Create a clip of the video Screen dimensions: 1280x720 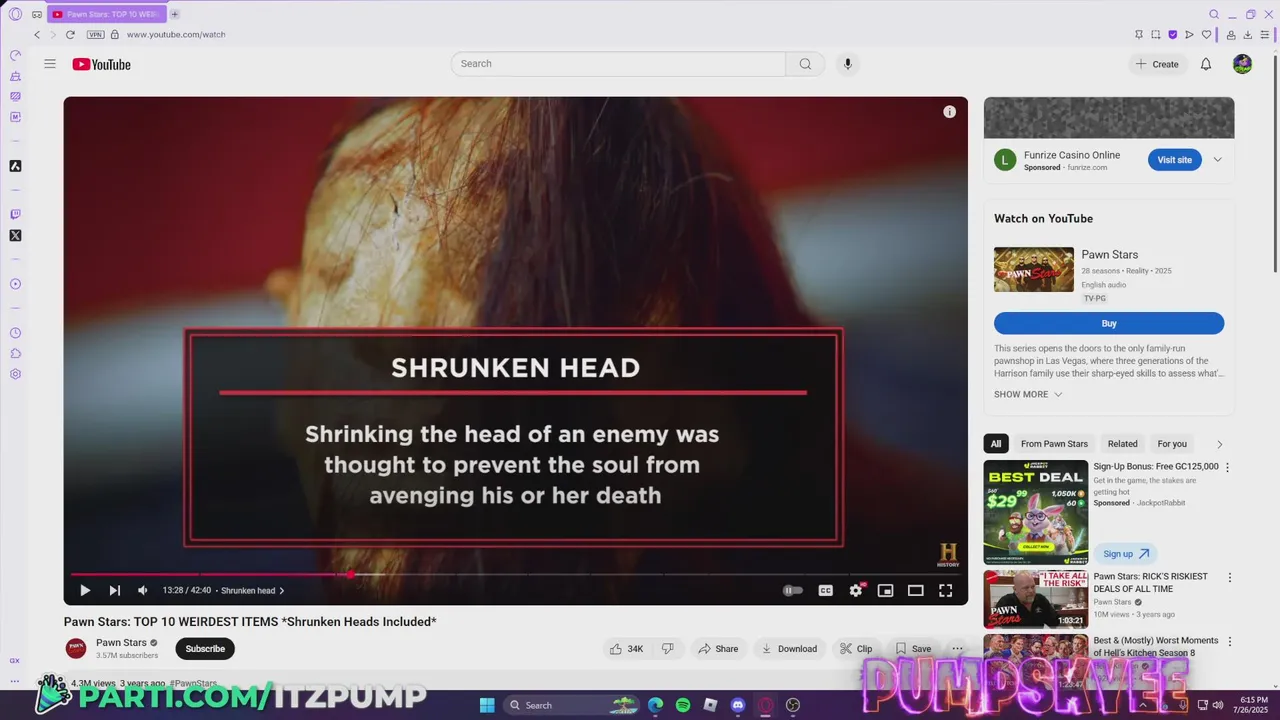[x=856, y=649]
